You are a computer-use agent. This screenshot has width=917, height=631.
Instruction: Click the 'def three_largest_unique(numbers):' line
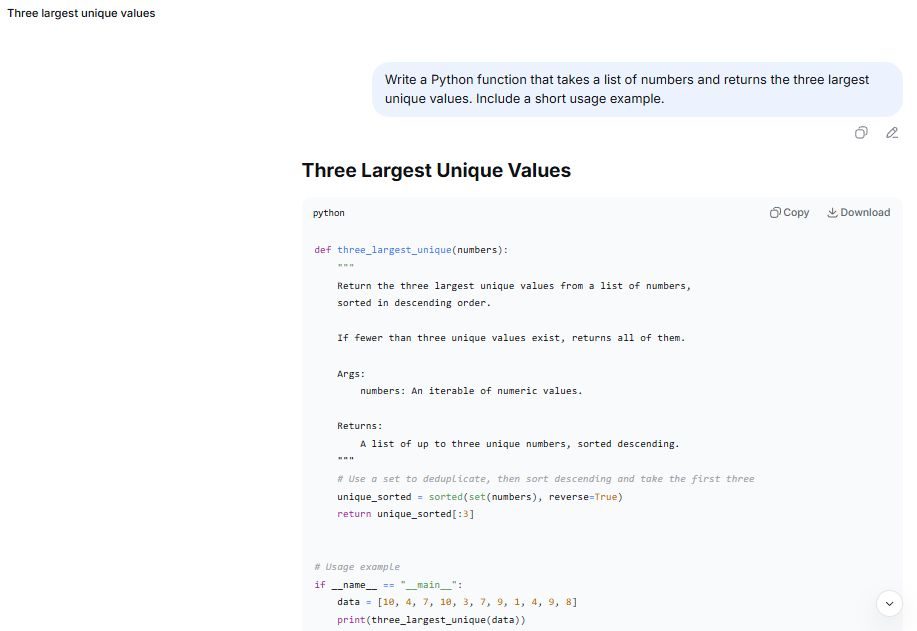pyautogui.click(x=411, y=250)
